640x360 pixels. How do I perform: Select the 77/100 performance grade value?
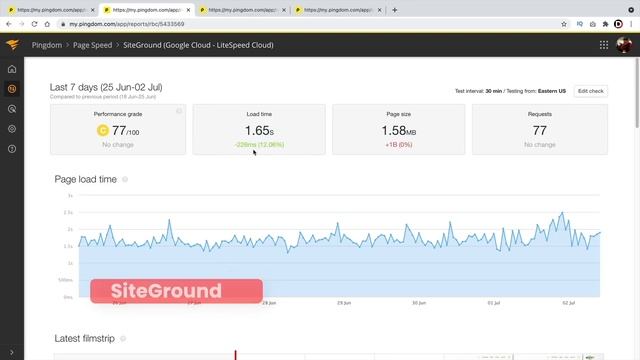pyautogui.click(x=126, y=131)
